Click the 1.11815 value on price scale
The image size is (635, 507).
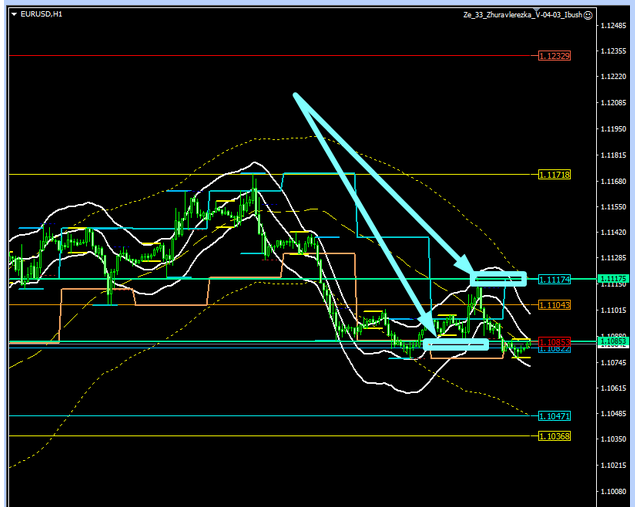612,155
